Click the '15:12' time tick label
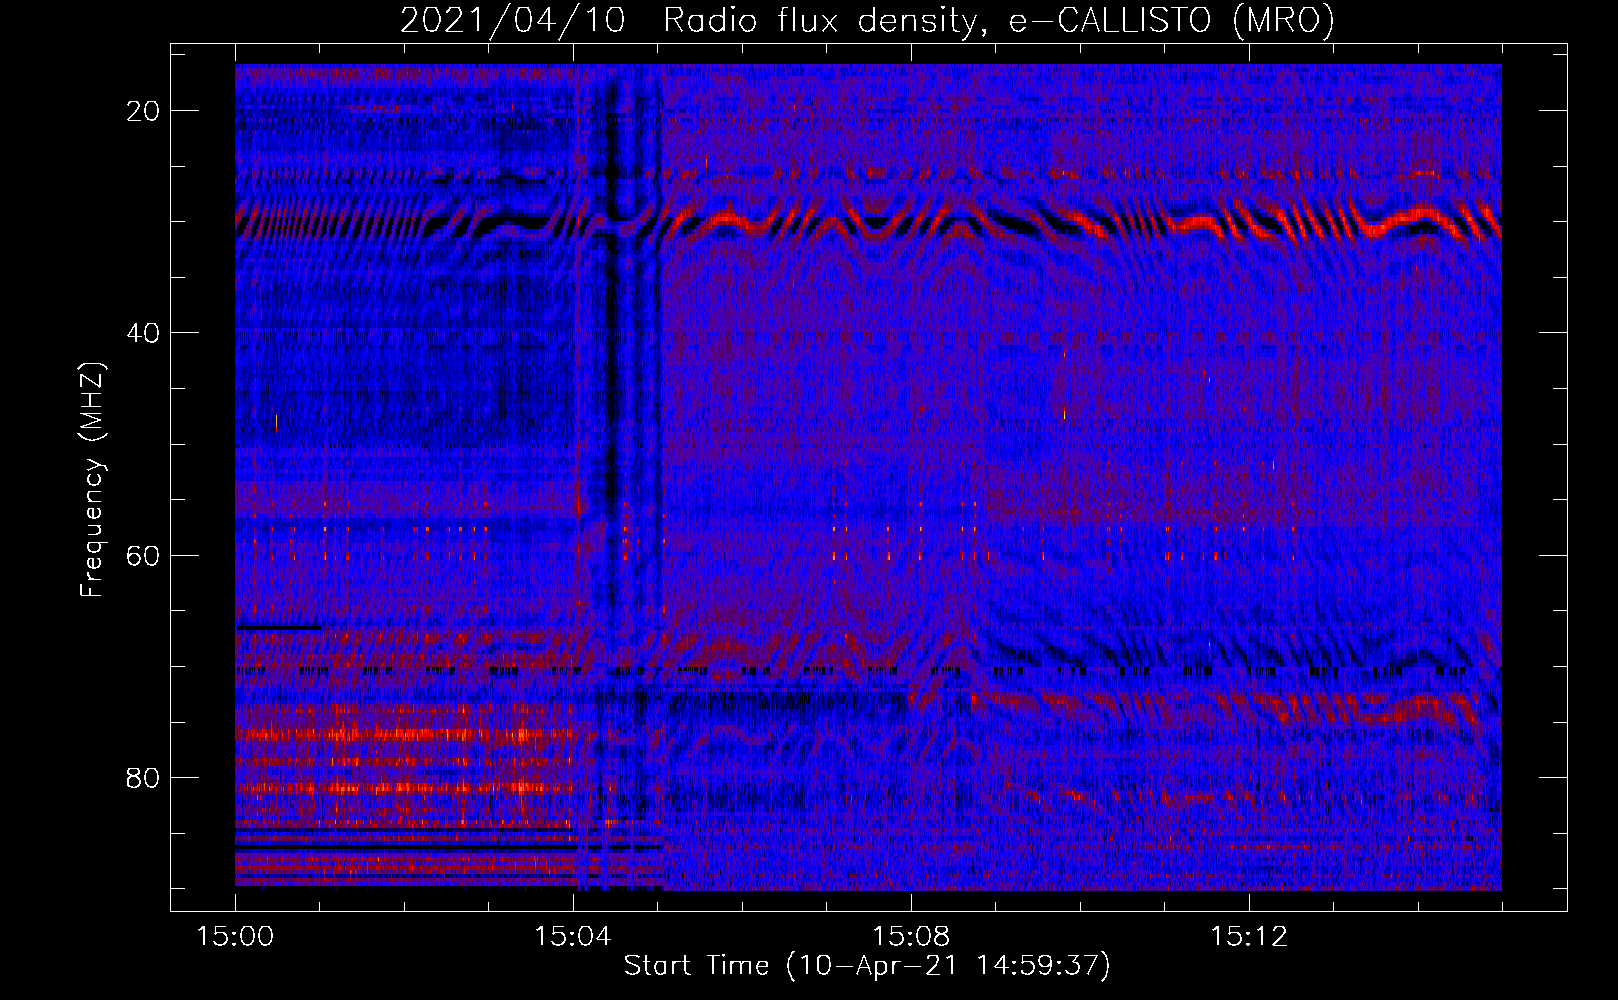 pos(1248,937)
